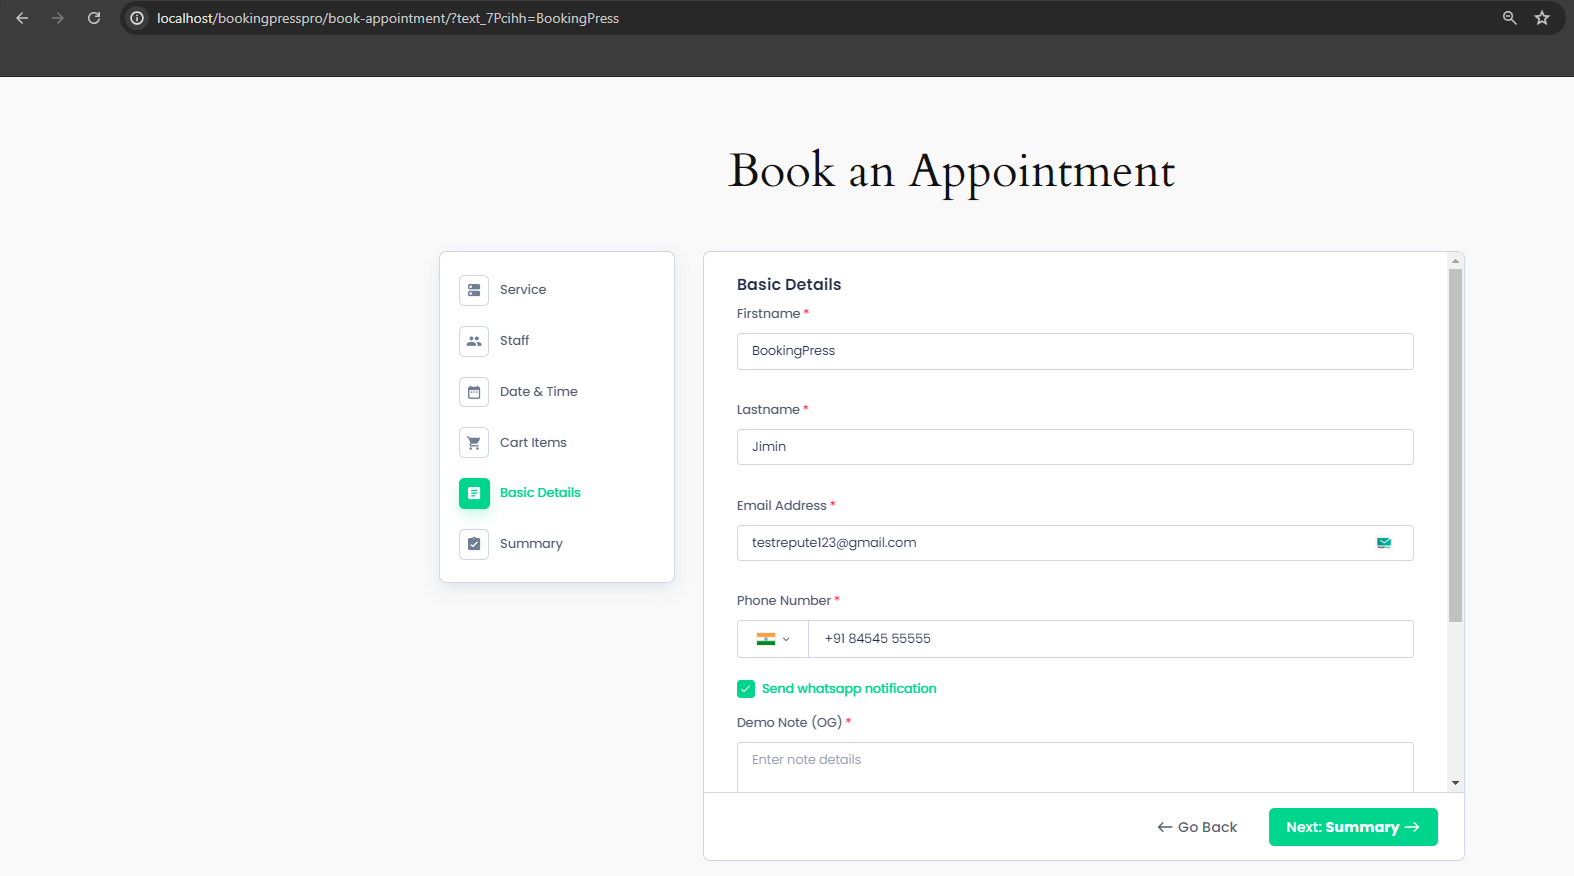Click the Demo Note text area
Viewport: 1574px width, 876px height.
tap(1075, 766)
